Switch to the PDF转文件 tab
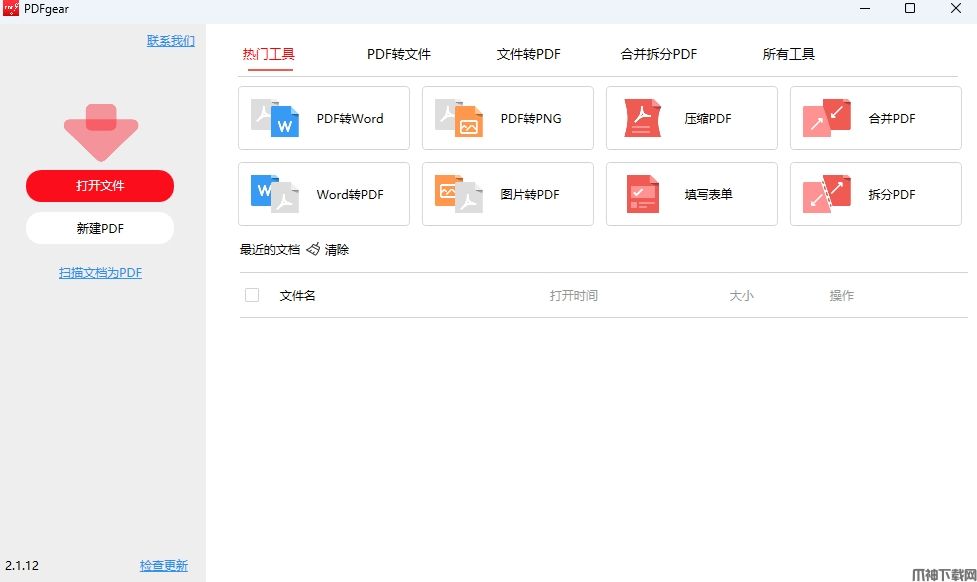The image size is (977, 582). click(398, 54)
